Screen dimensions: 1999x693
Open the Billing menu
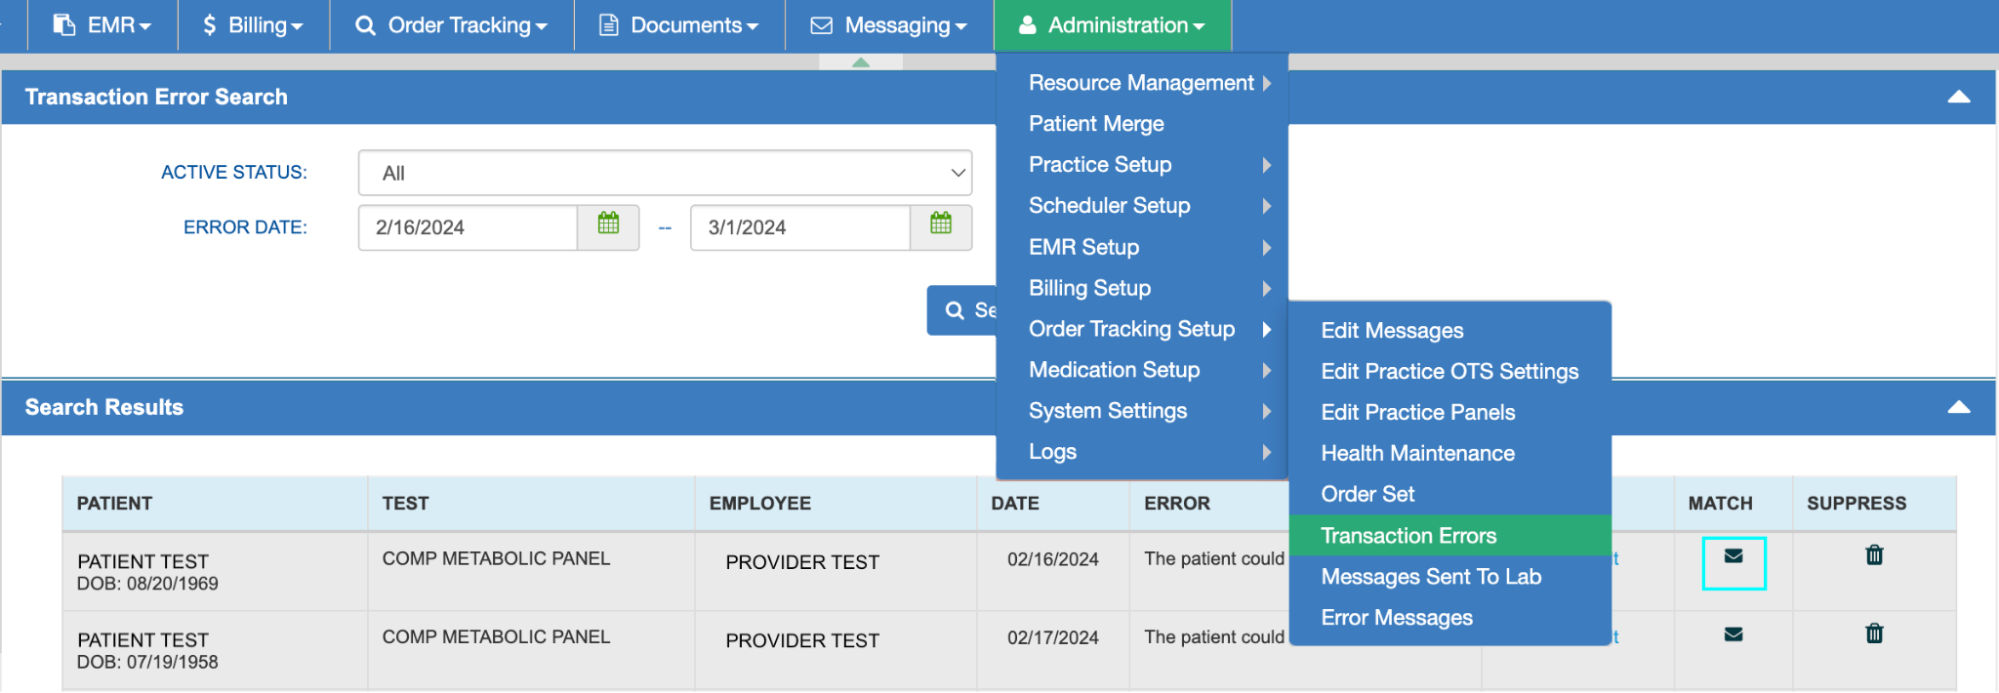point(253,25)
